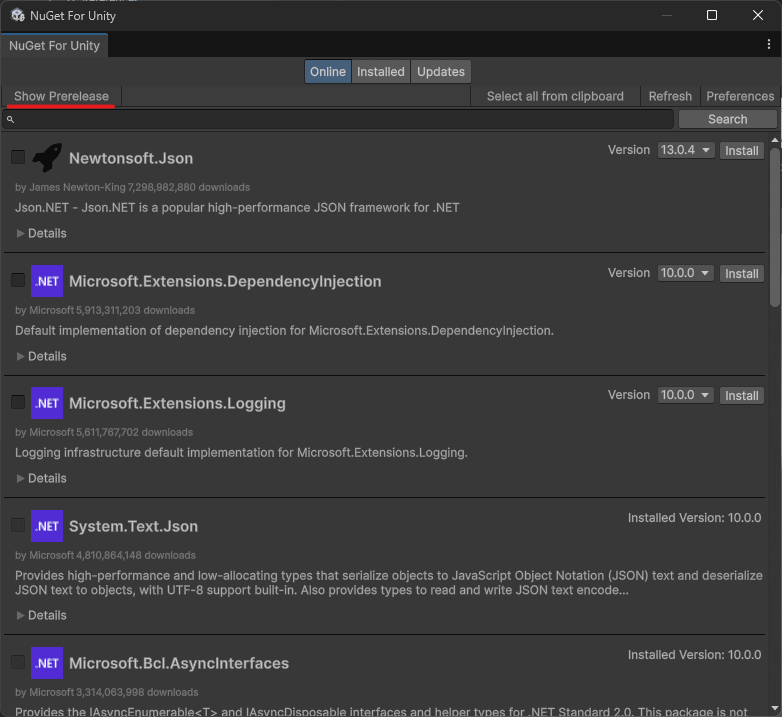The width and height of the screenshot is (782, 717).
Task: Open the Microsoft.Extensions.Logging version dropdown
Action: (686, 395)
